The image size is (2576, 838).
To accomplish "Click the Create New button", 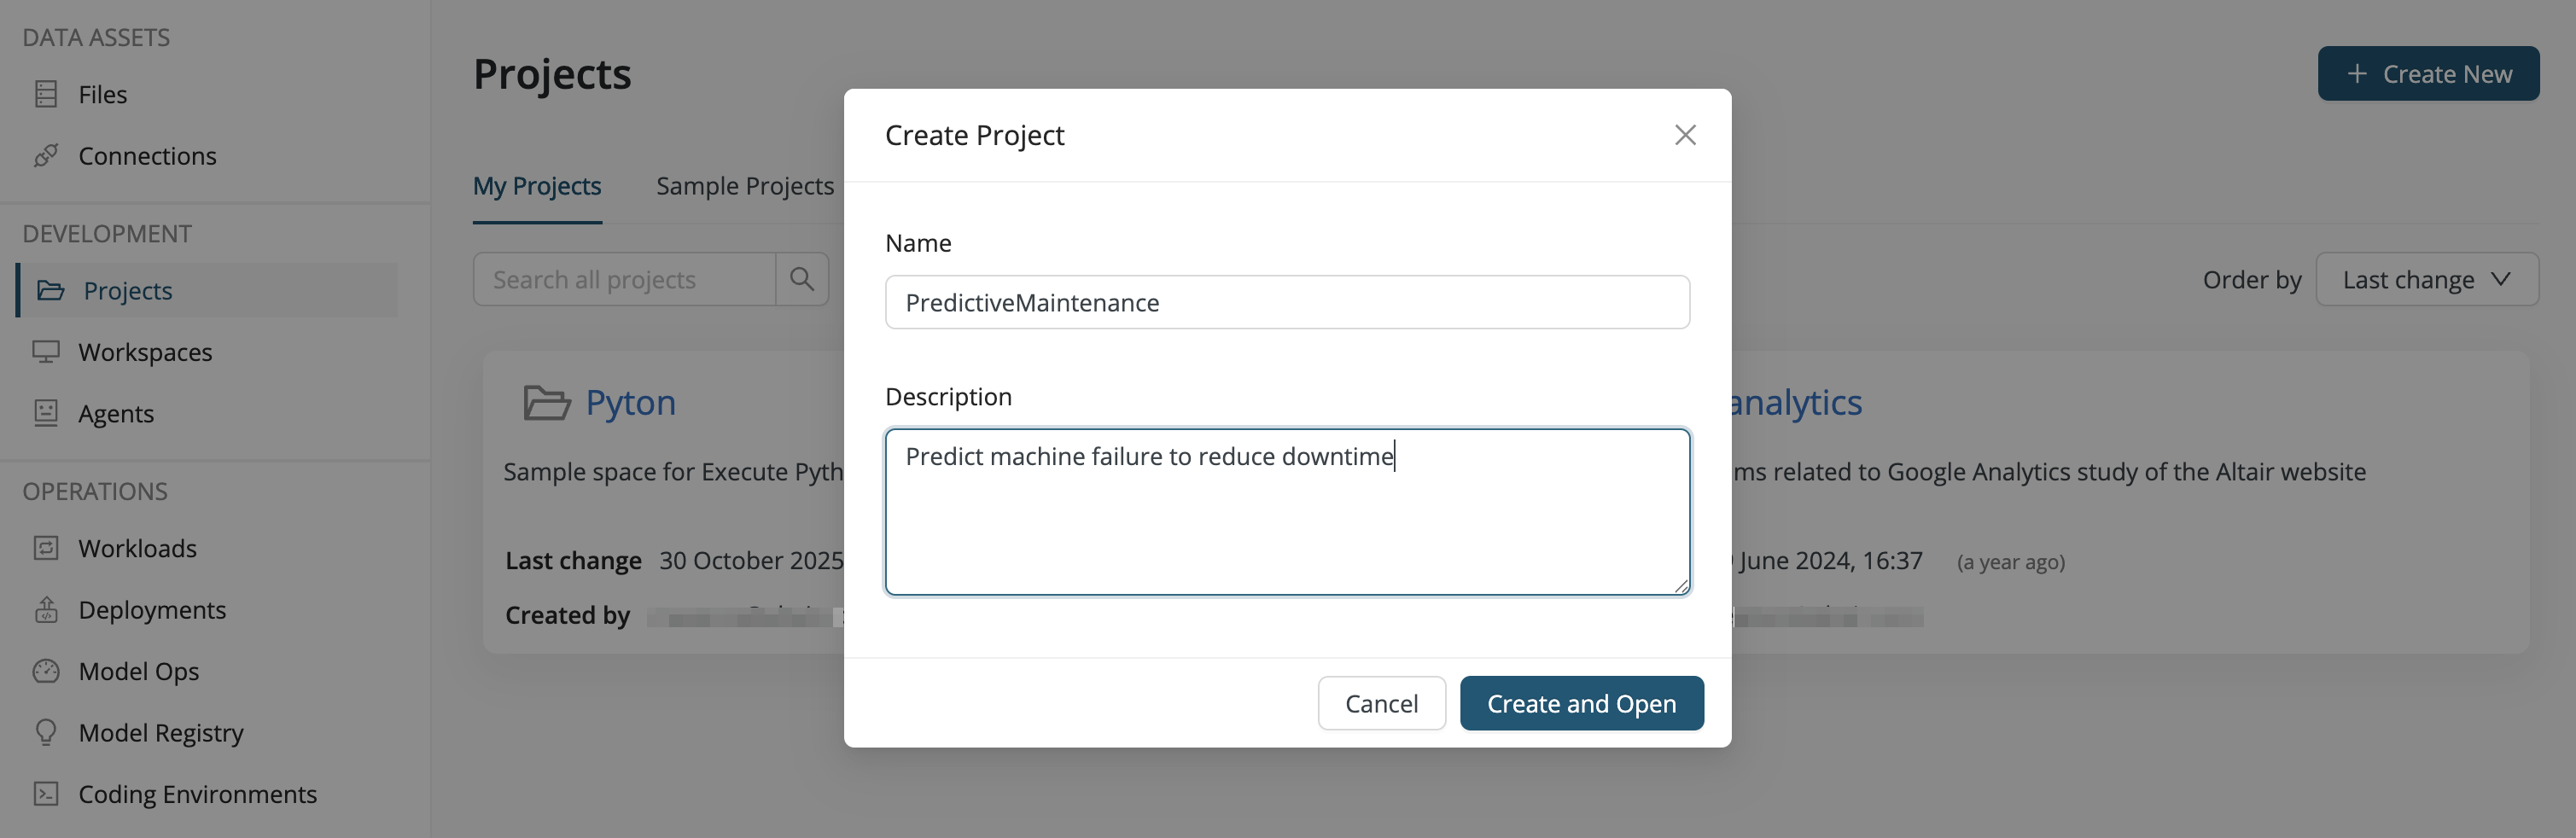I will pos(2429,73).
